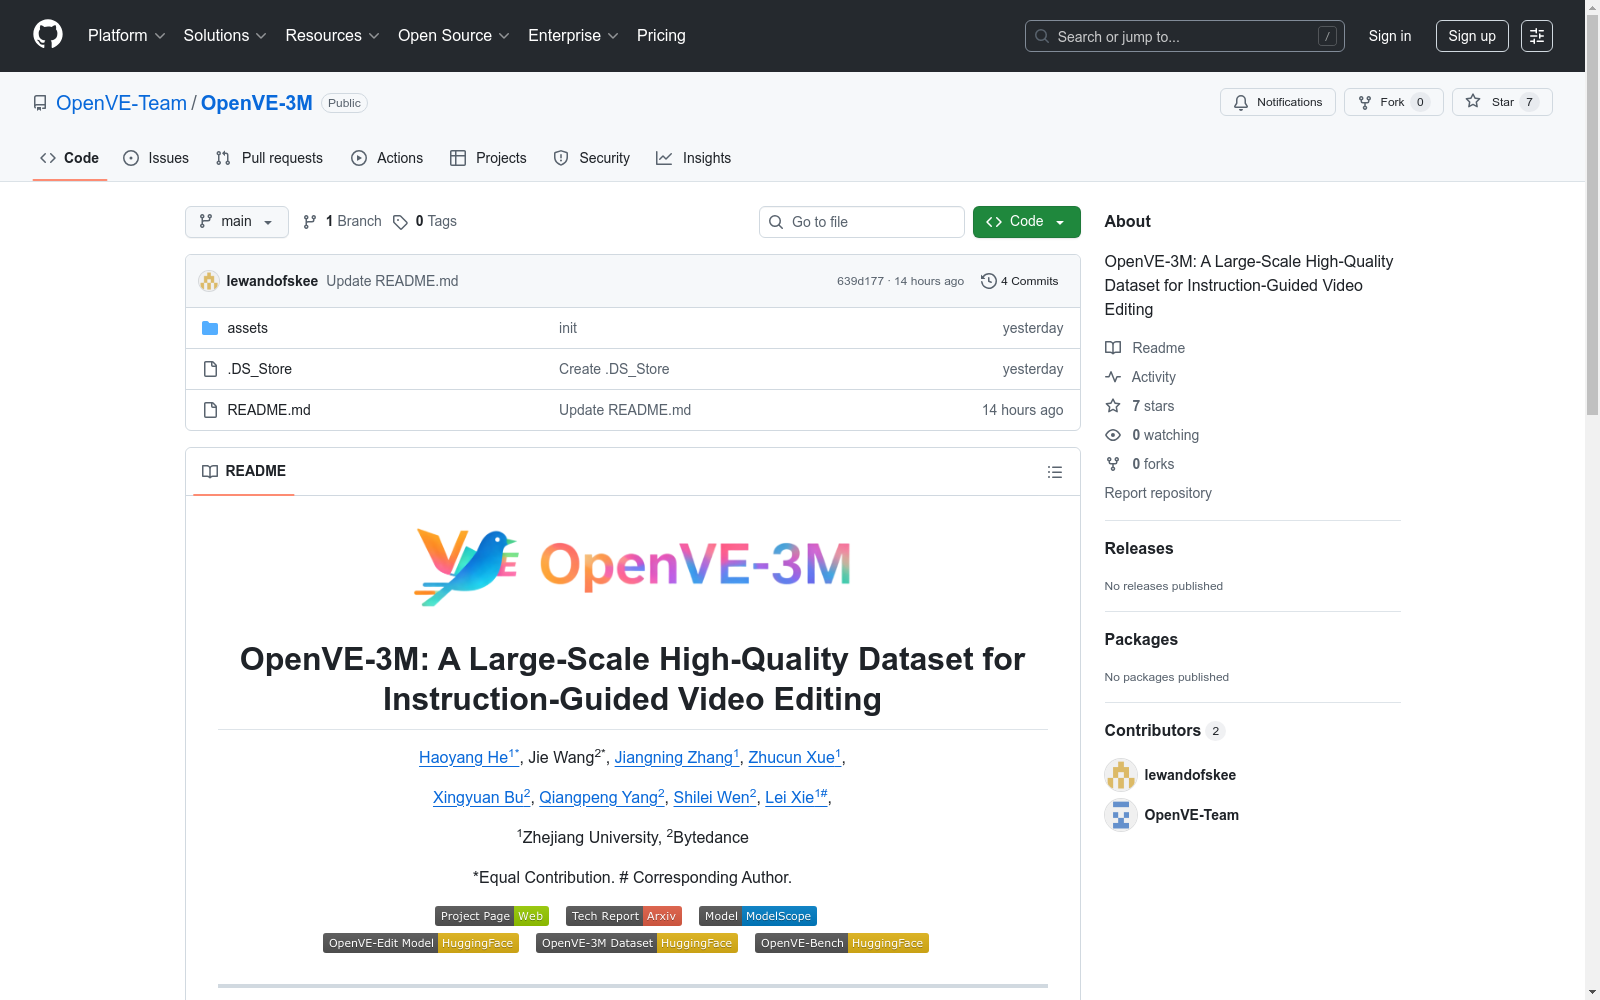Click the page vertical scrollbar thumb
This screenshot has height=1000, width=1600.
1592,215
